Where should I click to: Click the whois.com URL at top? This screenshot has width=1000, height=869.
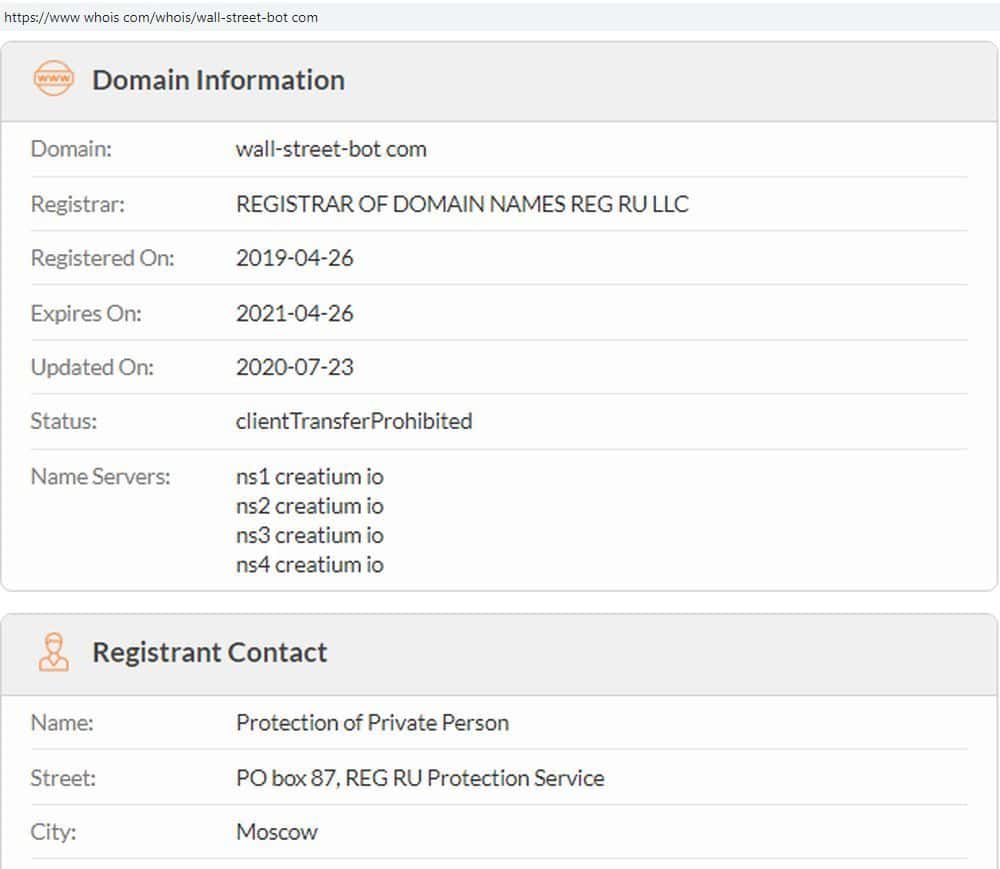tap(161, 17)
